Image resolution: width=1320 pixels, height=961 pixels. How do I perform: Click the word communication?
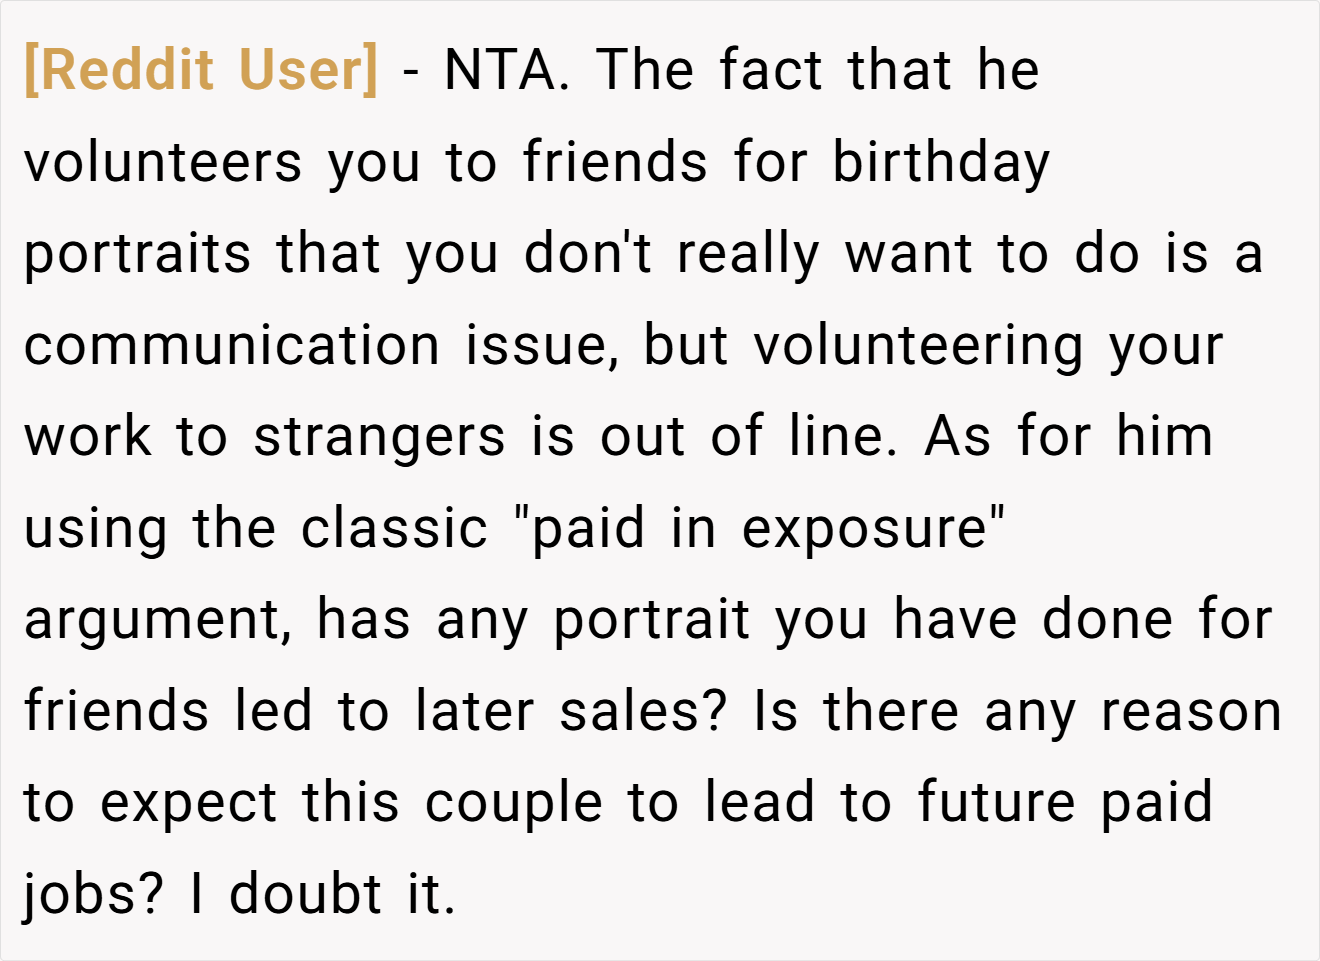point(232,345)
